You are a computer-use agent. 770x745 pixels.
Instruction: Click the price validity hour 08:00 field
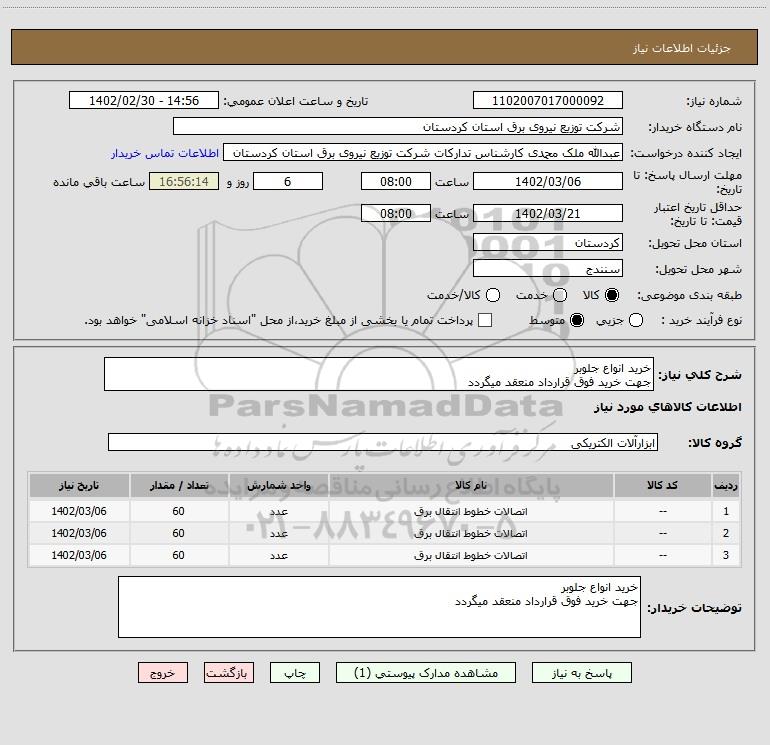pos(396,213)
